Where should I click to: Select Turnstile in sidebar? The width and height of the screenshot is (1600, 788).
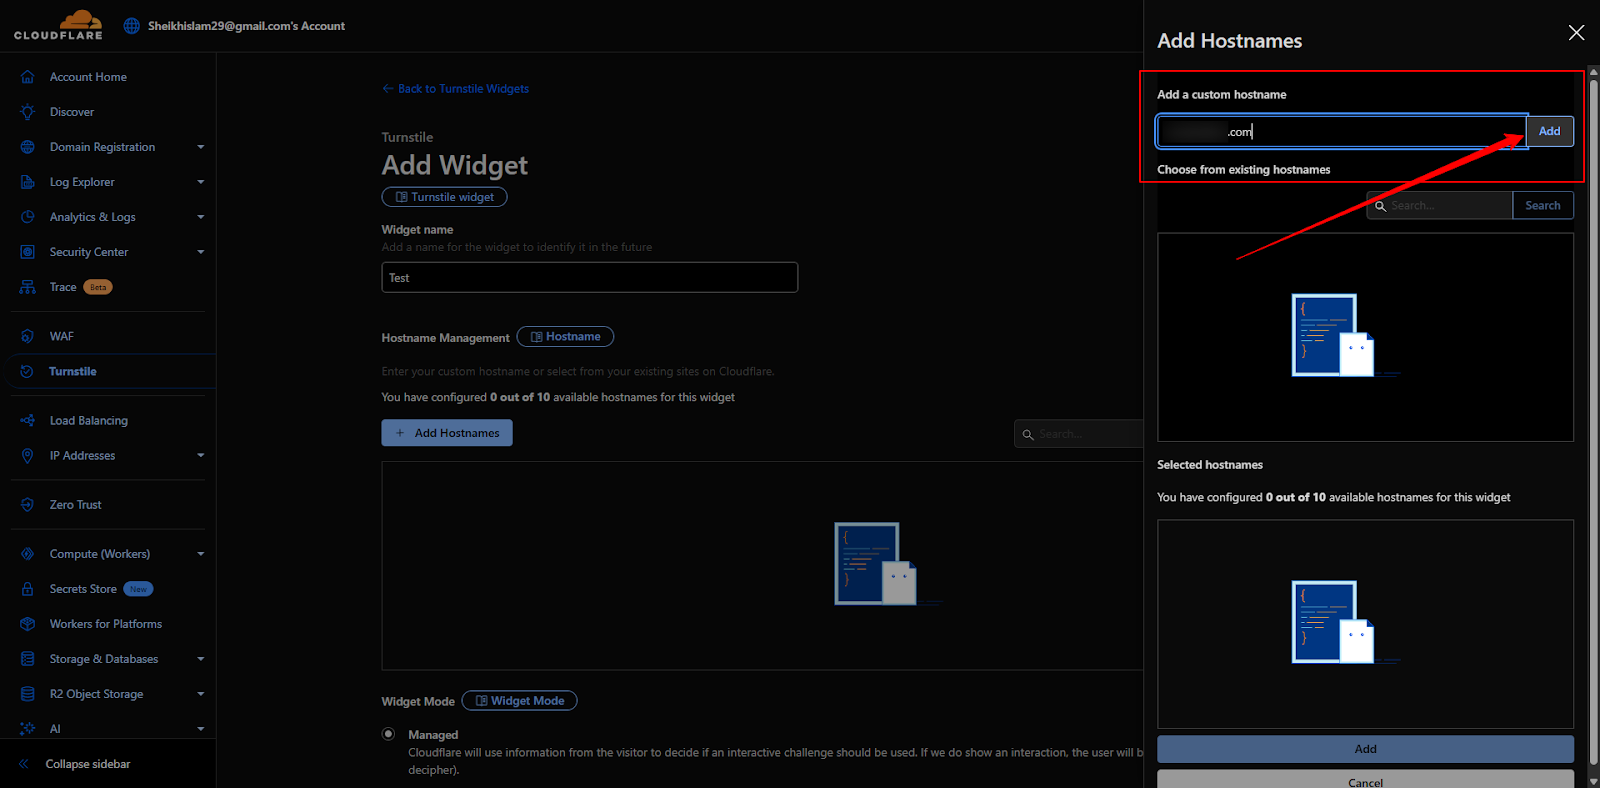(73, 371)
